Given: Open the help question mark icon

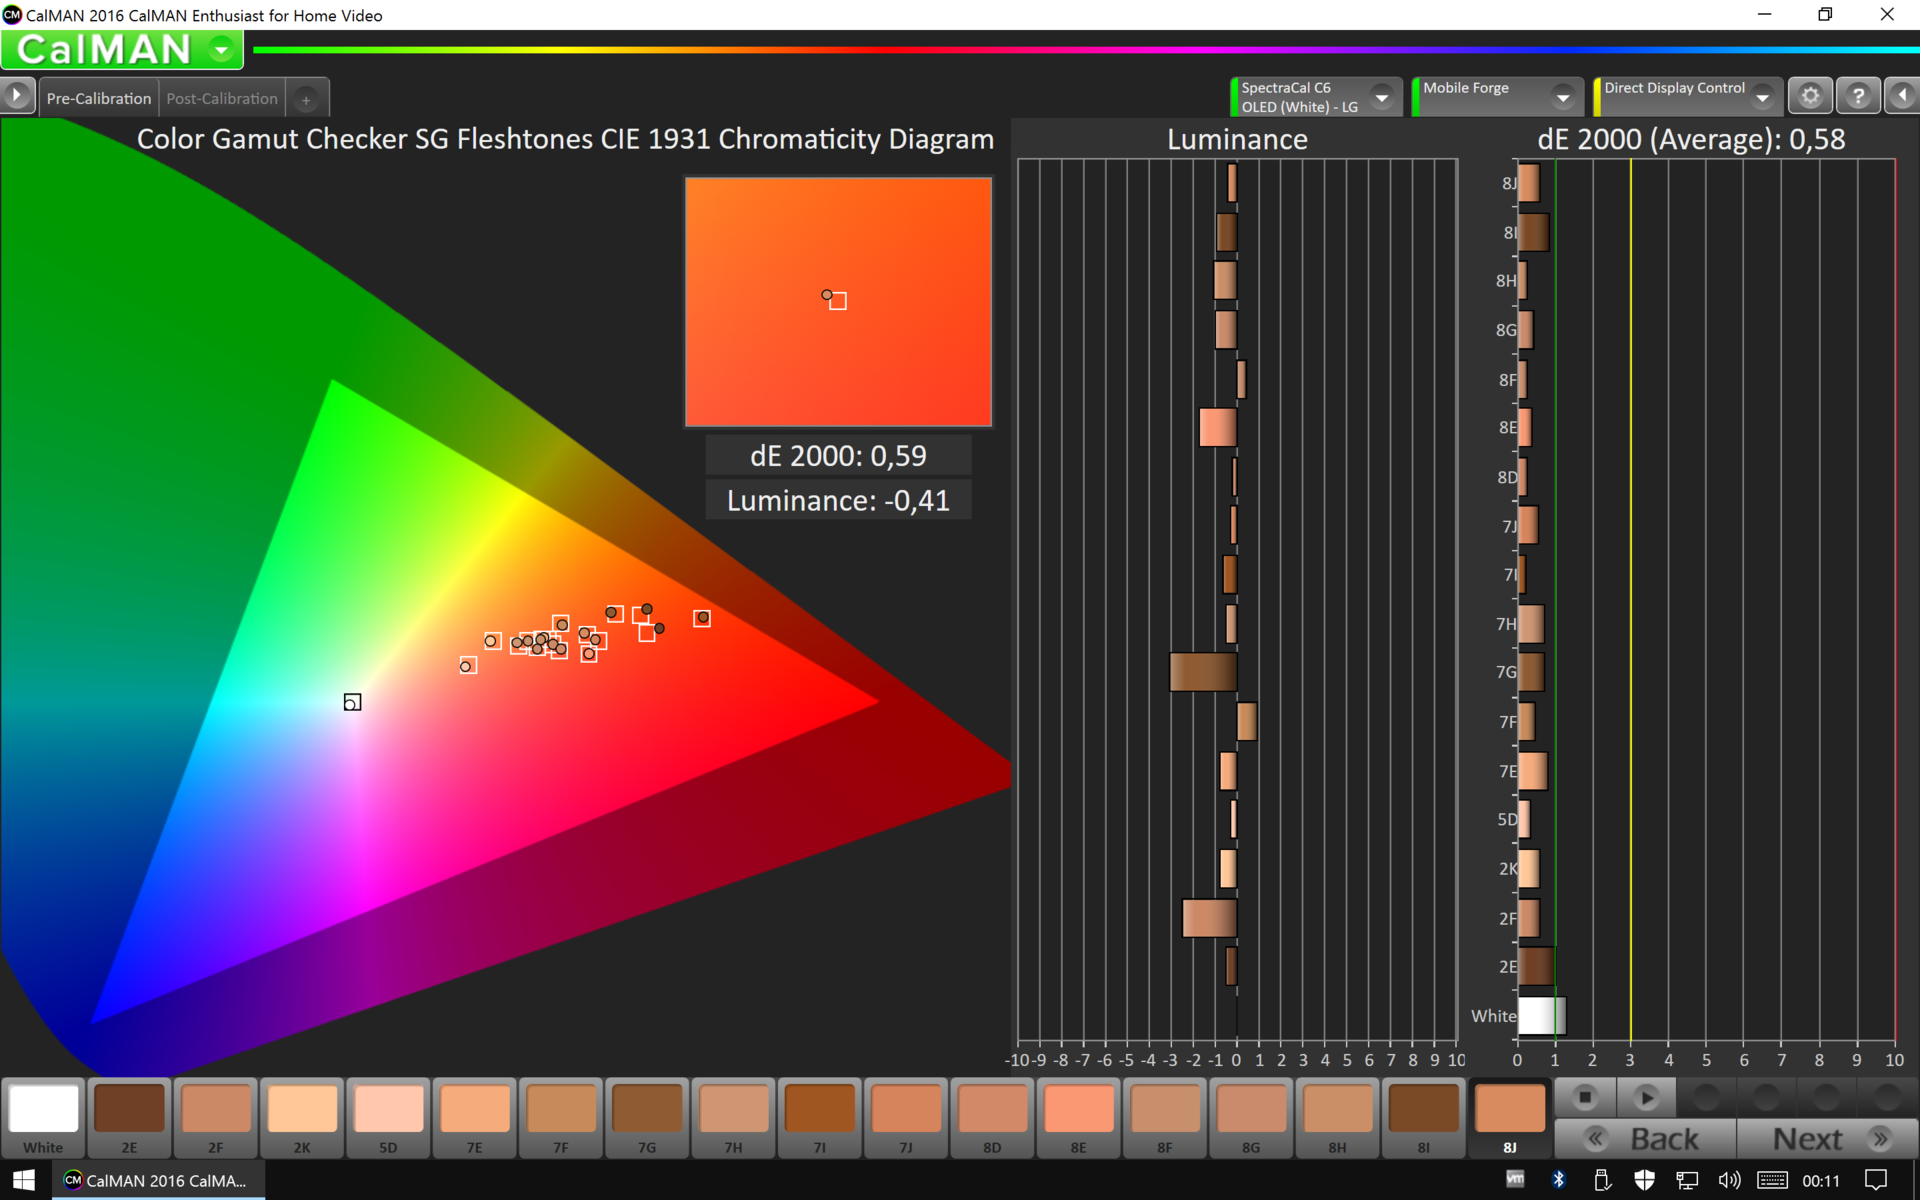Looking at the screenshot, I should click(1858, 96).
